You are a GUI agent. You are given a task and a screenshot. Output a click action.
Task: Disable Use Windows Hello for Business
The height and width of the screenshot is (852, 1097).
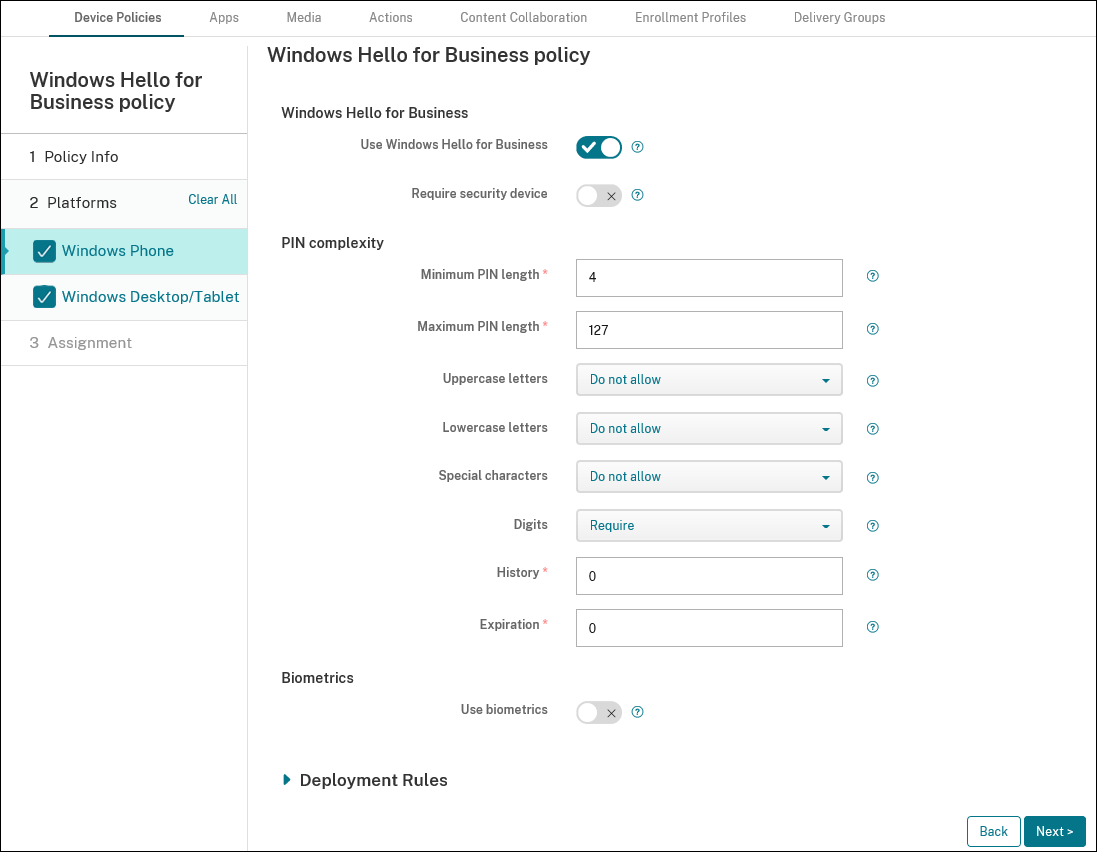(598, 146)
